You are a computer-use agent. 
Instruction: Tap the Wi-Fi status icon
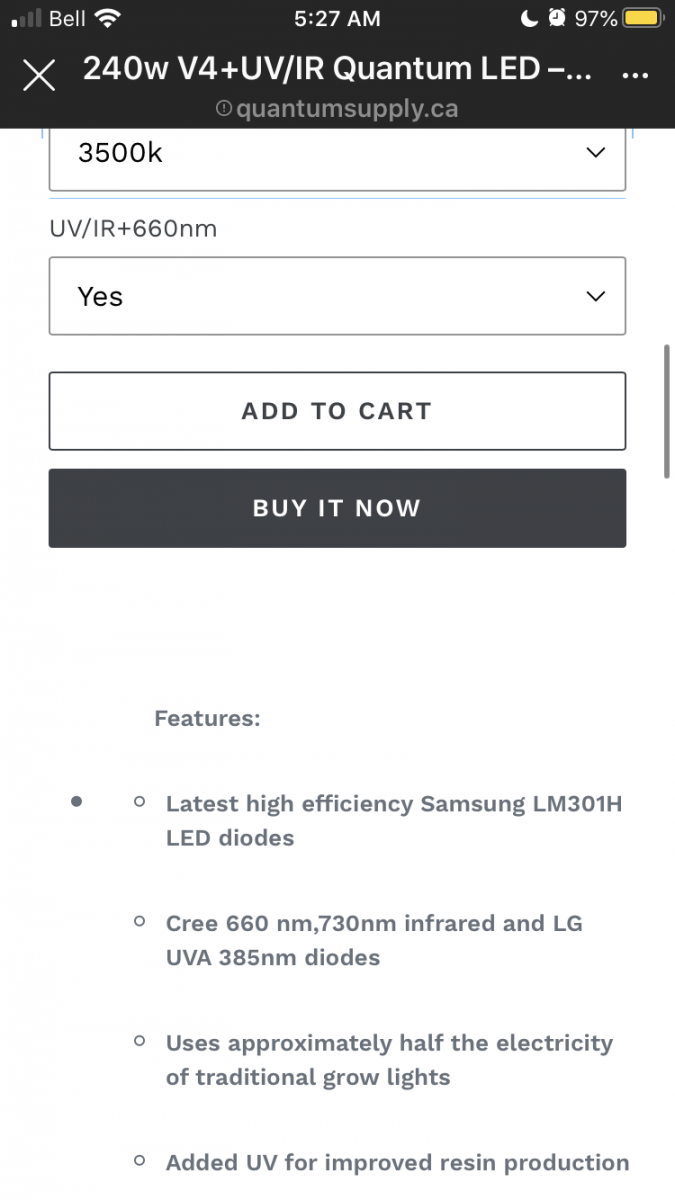click(109, 18)
